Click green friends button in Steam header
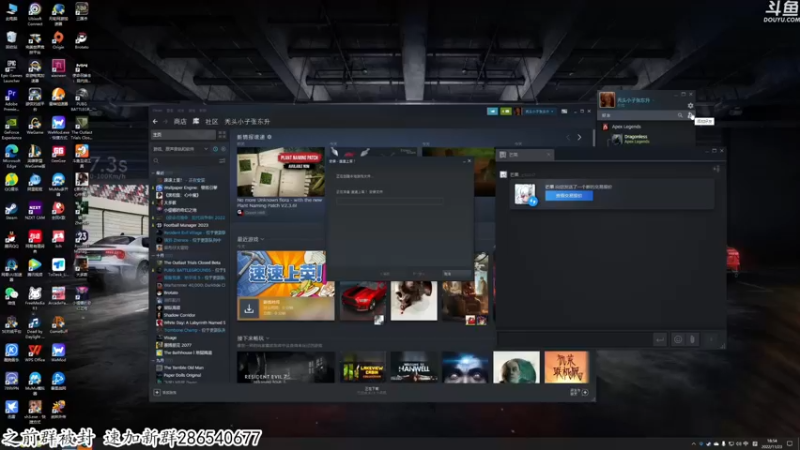The height and width of the screenshot is (450, 800). coord(506,111)
